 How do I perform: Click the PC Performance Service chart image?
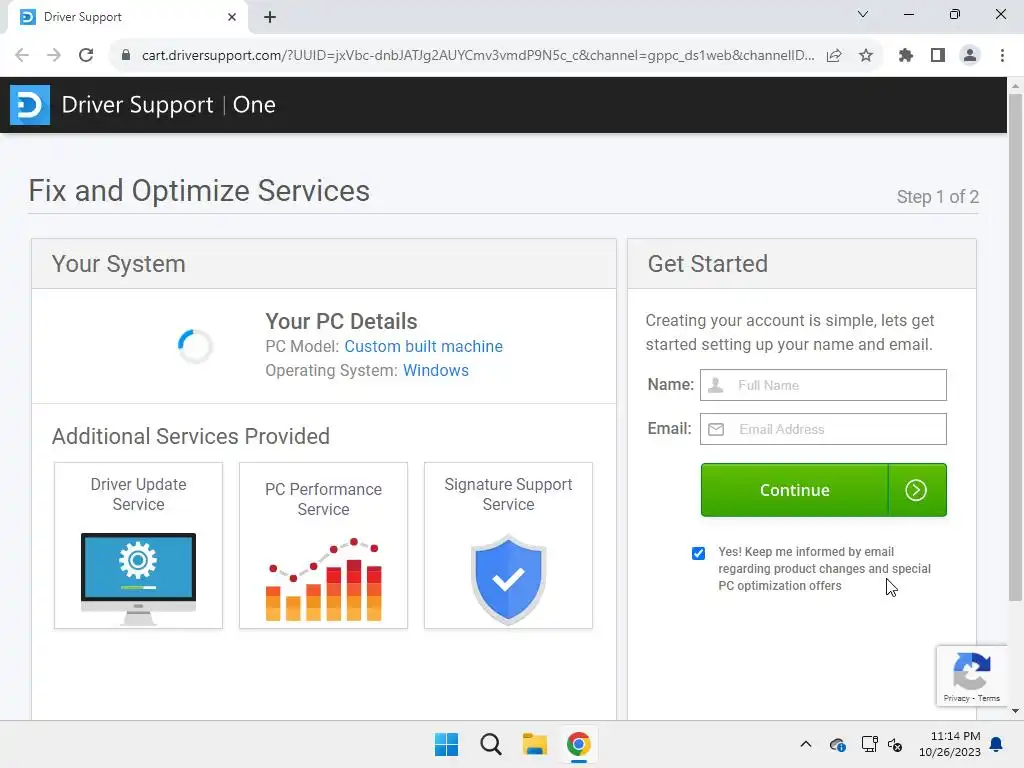324,579
